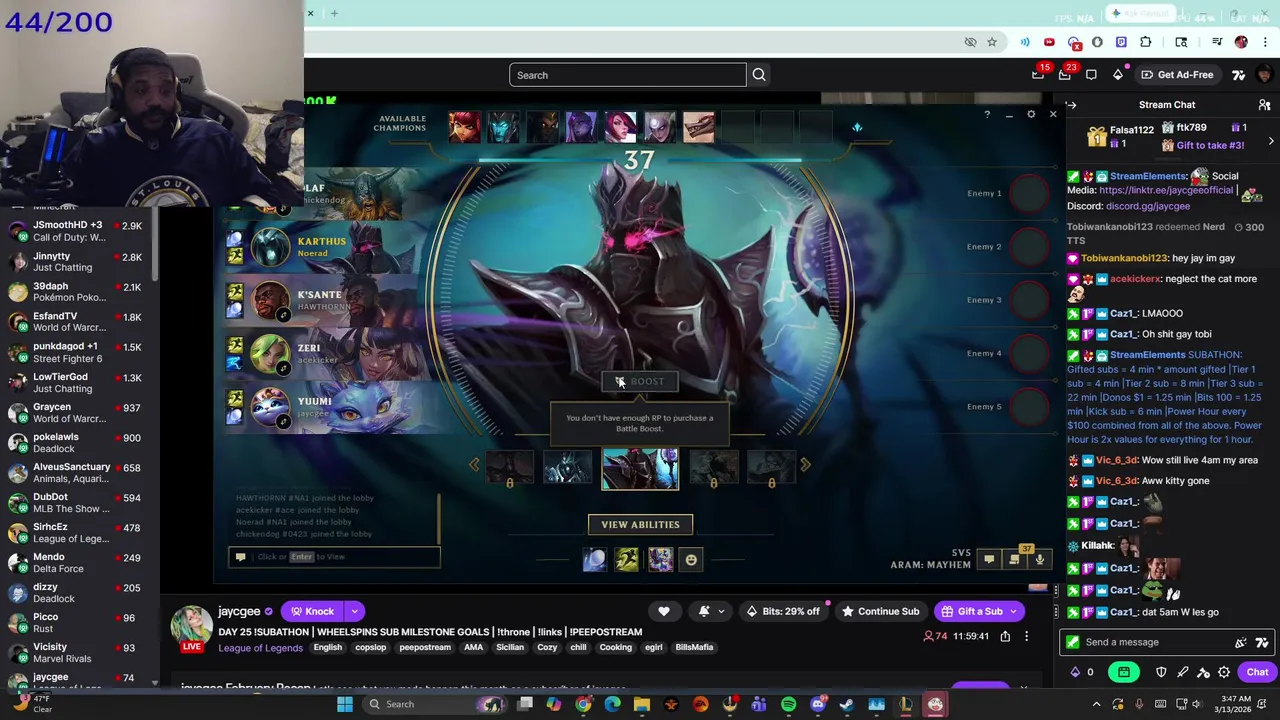Click the Bits 29% off button
This screenshot has width=1280, height=720.
point(783,611)
